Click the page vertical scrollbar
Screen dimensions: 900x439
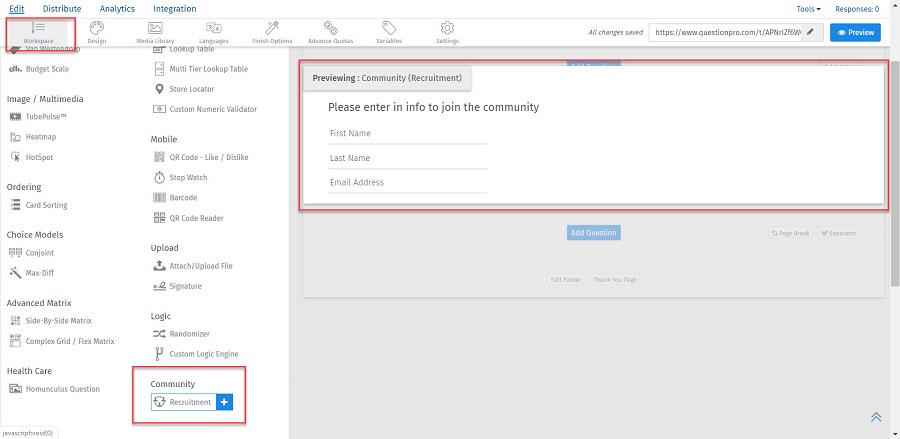(895, 172)
